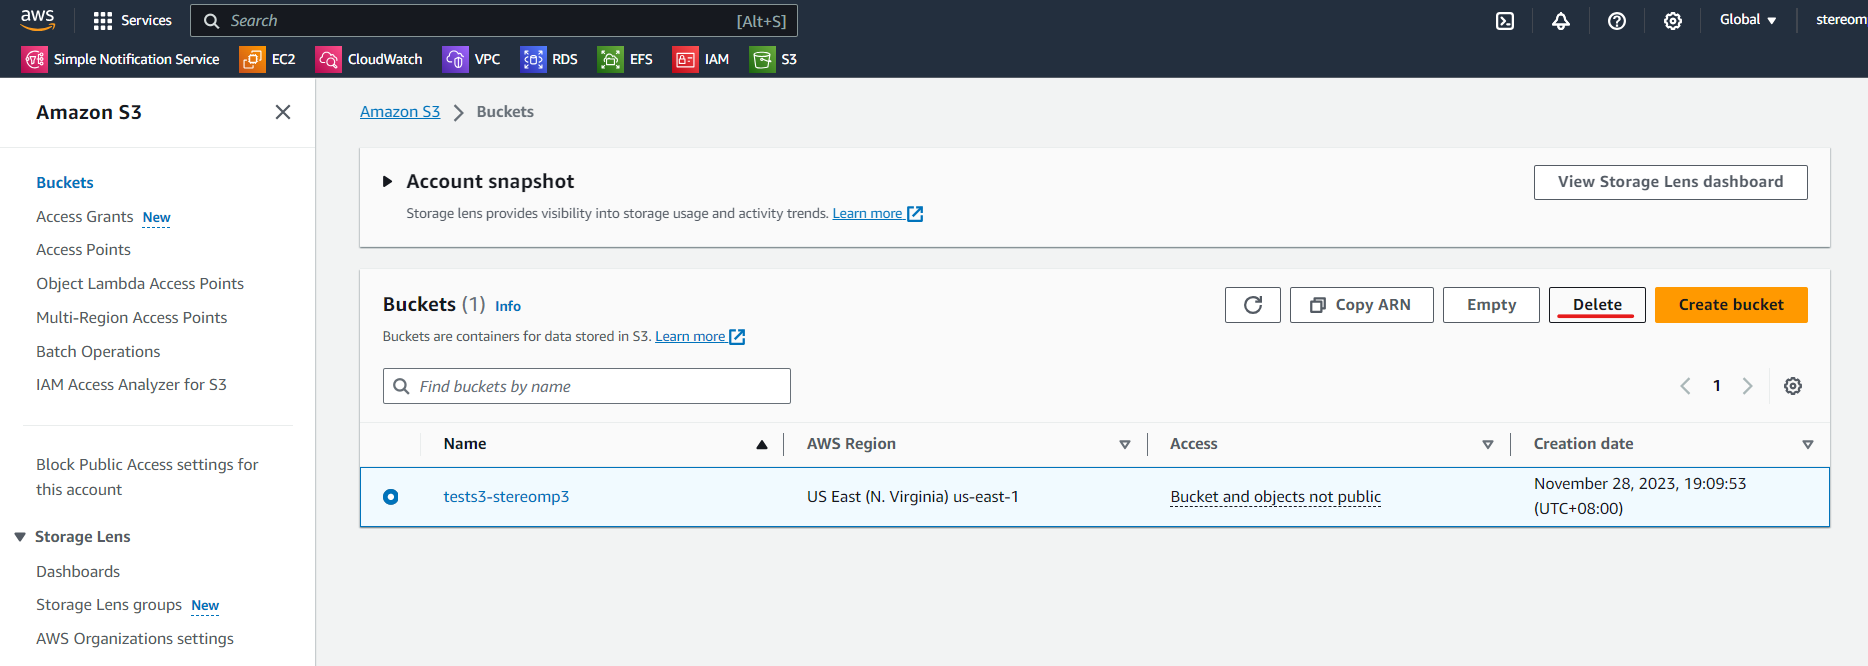The width and height of the screenshot is (1868, 666).
Task: Click the help question mark icon
Action: coord(1617,21)
